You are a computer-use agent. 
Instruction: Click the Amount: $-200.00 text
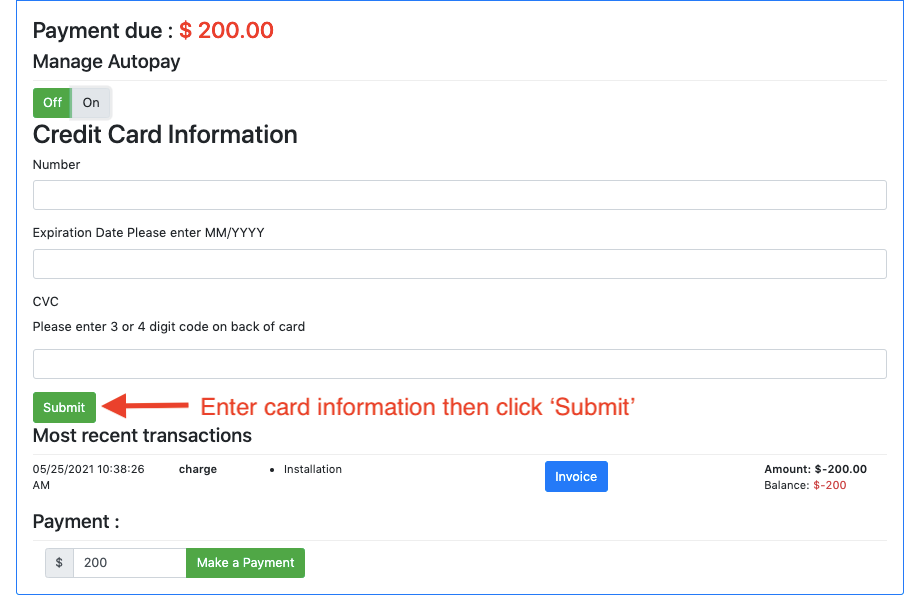click(x=815, y=469)
